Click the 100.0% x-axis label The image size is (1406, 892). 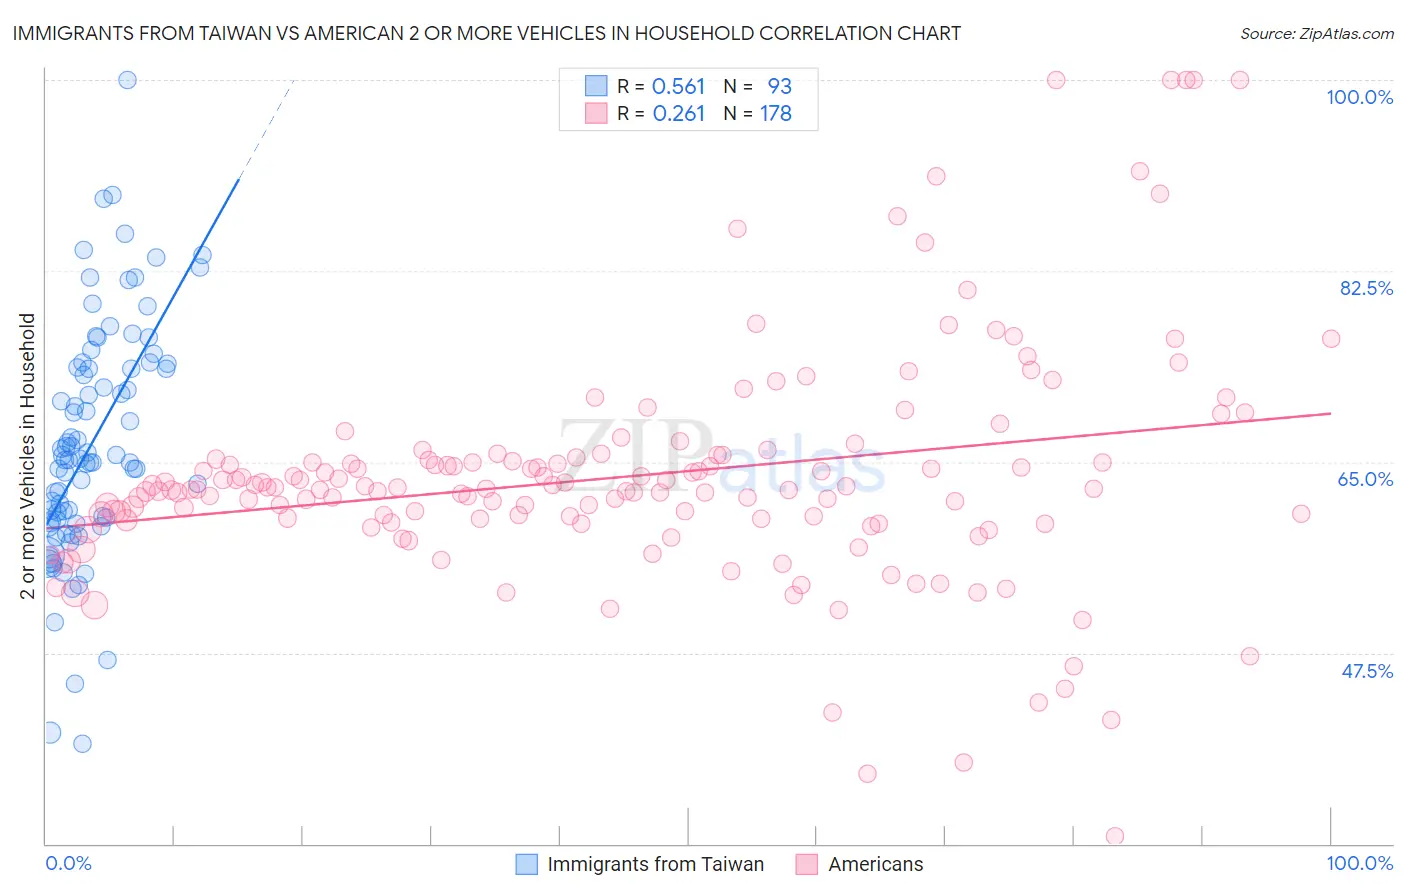pyautogui.click(x=1360, y=863)
